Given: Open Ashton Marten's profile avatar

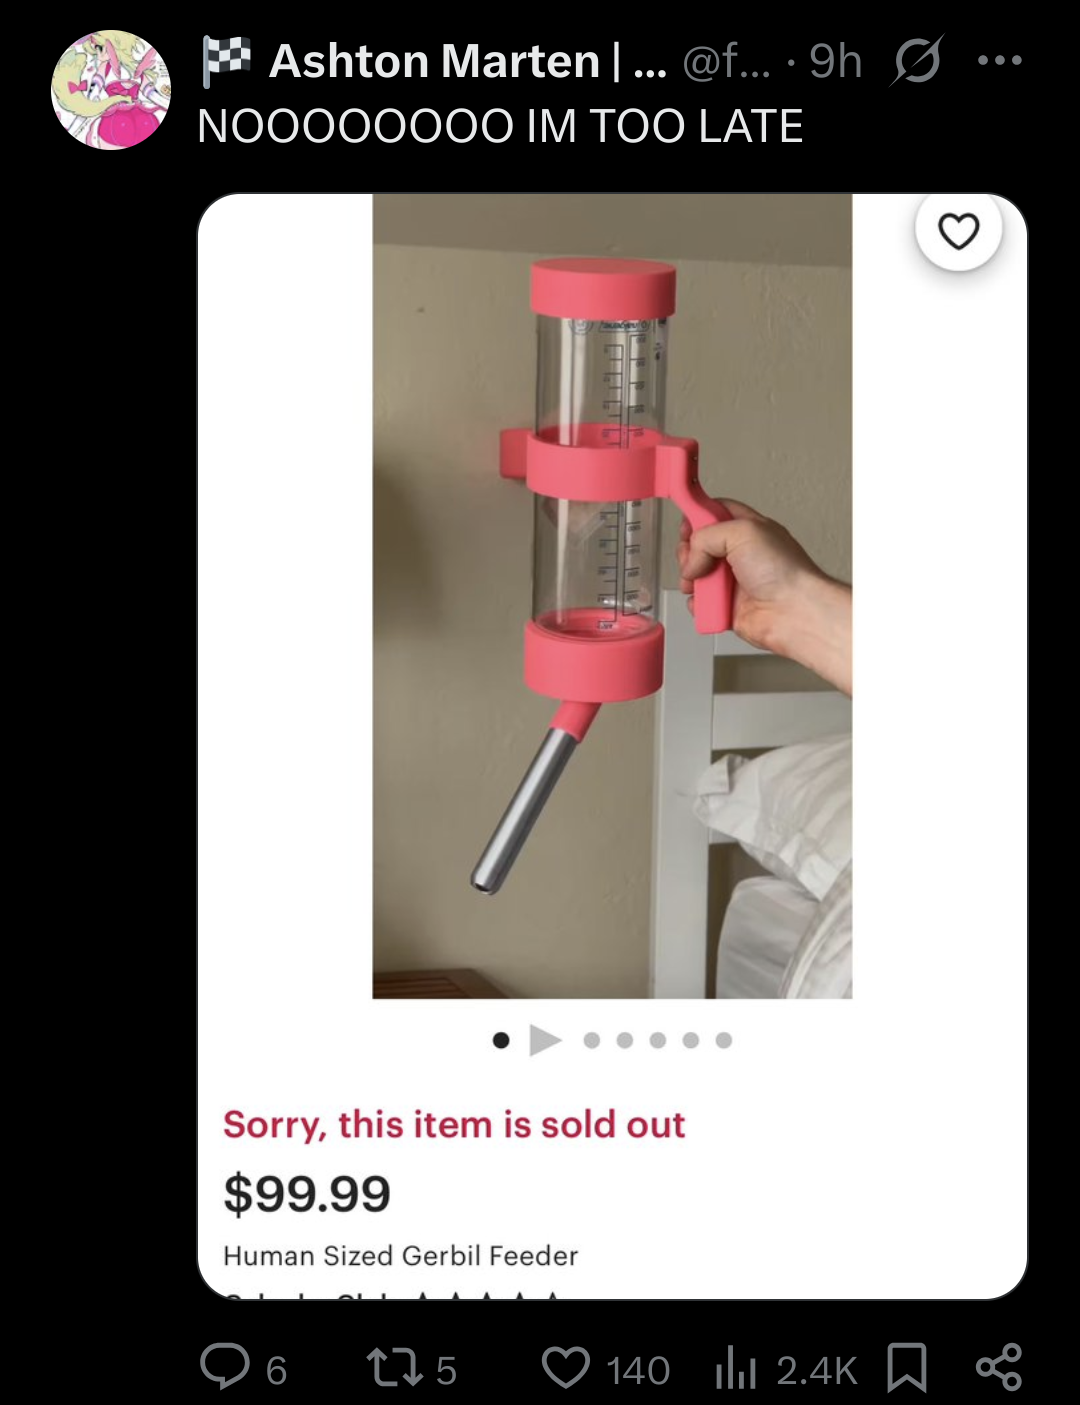Looking at the screenshot, I should (x=111, y=90).
